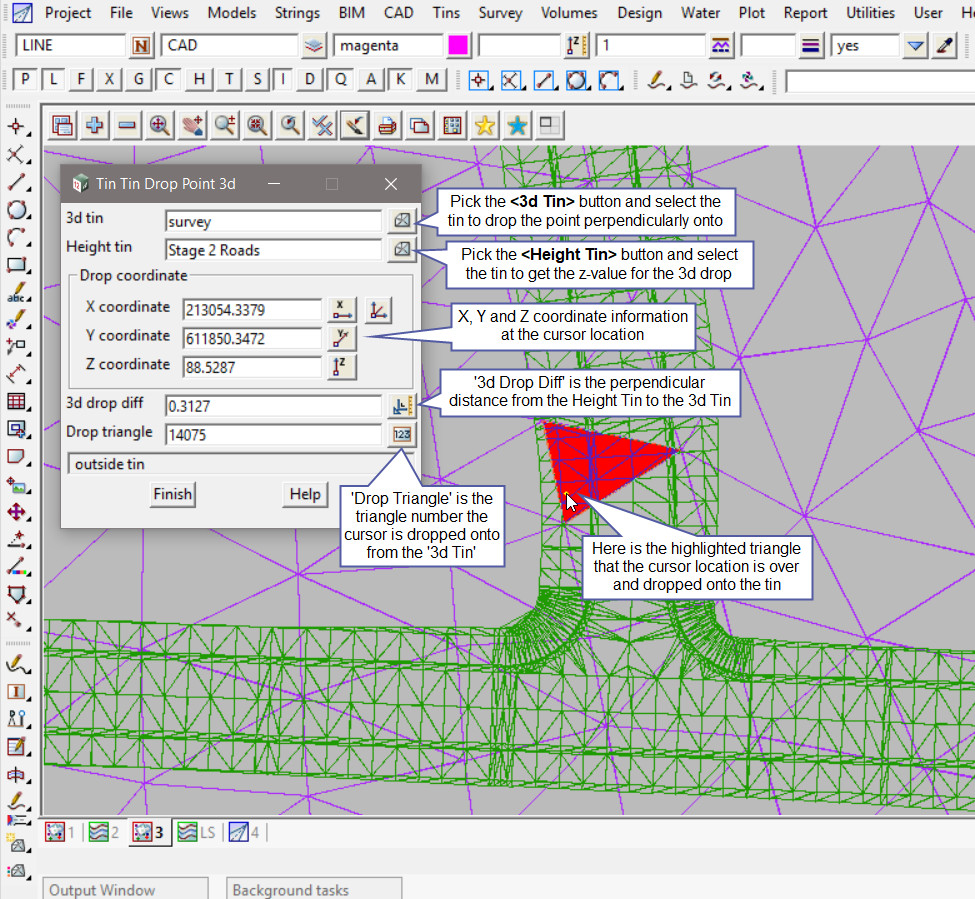The height and width of the screenshot is (899, 975).
Task: Toggle the M snap button
Action: (431, 80)
